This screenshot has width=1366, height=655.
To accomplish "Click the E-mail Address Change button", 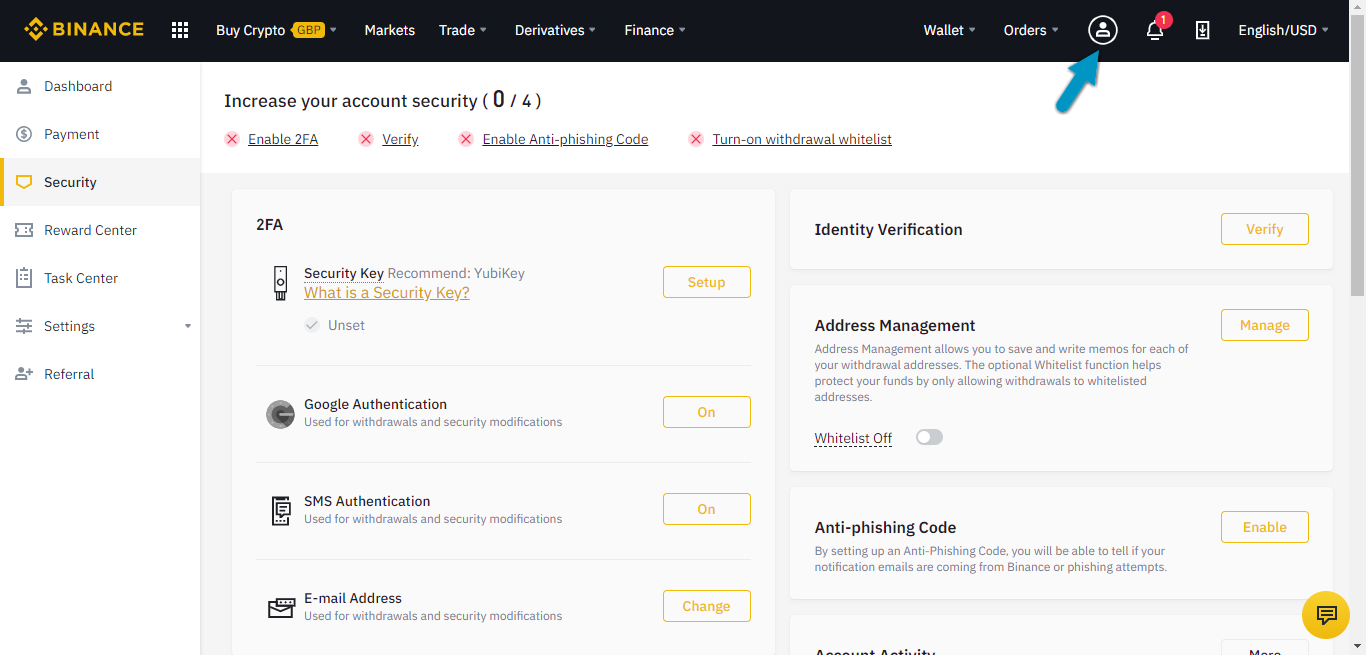I will [707, 606].
